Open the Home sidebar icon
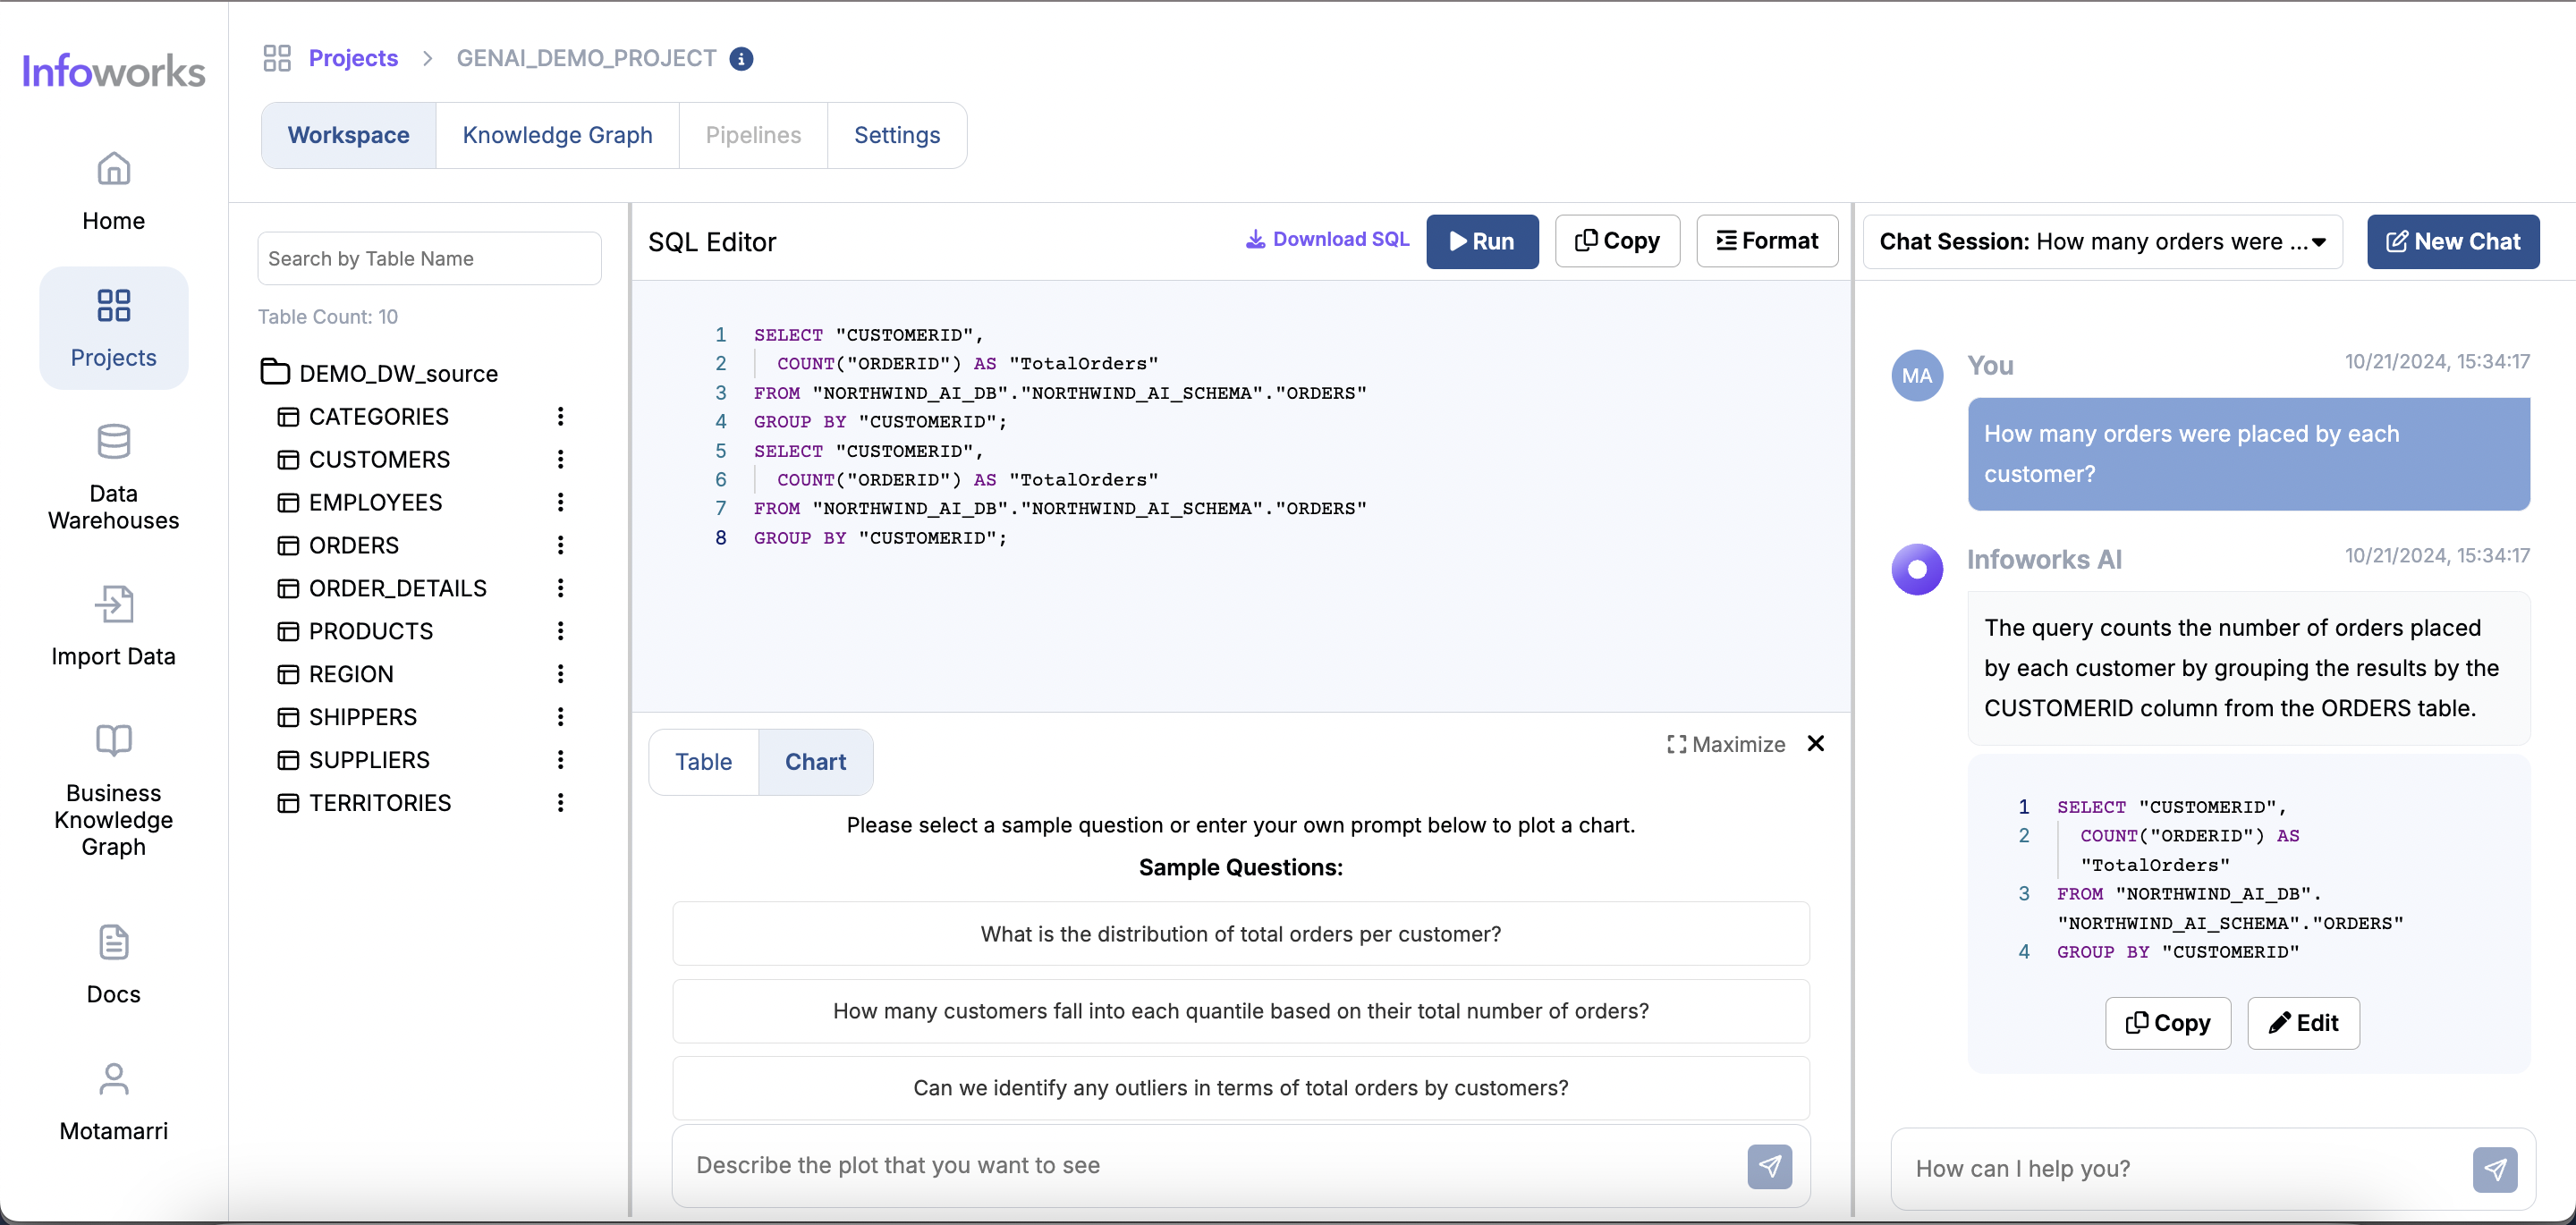This screenshot has height=1225, width=2576. coord(113,168)
